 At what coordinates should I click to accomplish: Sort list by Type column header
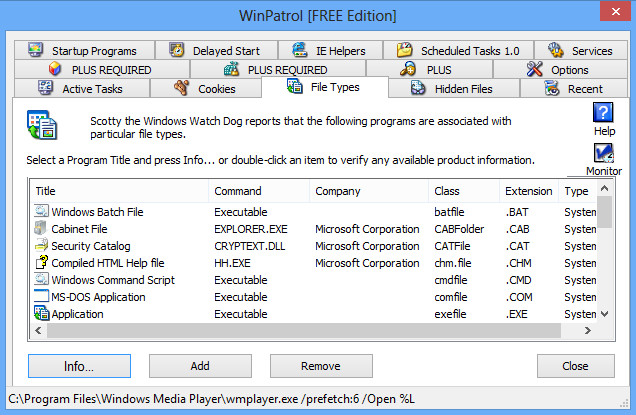coord(578,191)
